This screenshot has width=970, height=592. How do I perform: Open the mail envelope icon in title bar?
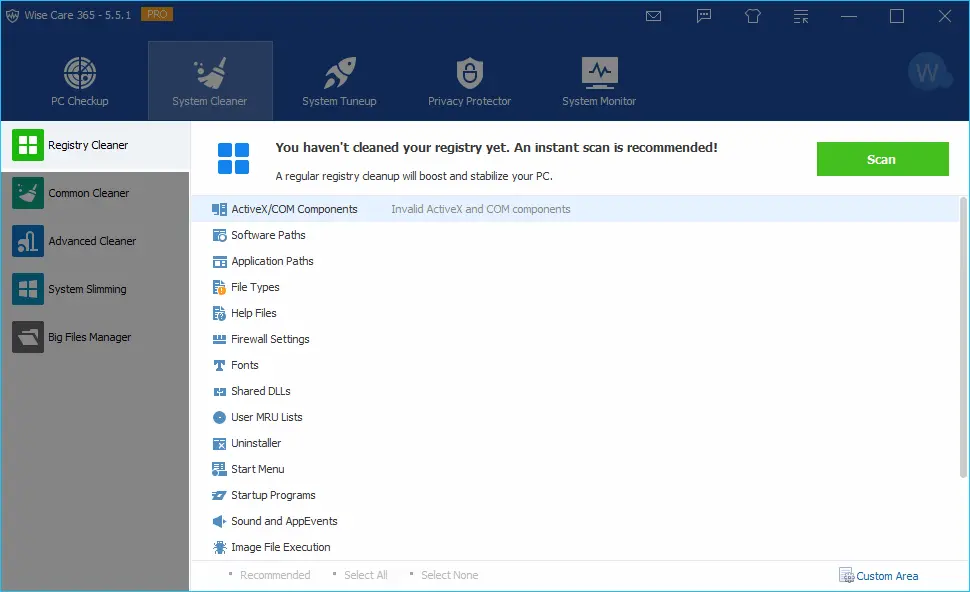pyautogui.click(x=653, y=16)
